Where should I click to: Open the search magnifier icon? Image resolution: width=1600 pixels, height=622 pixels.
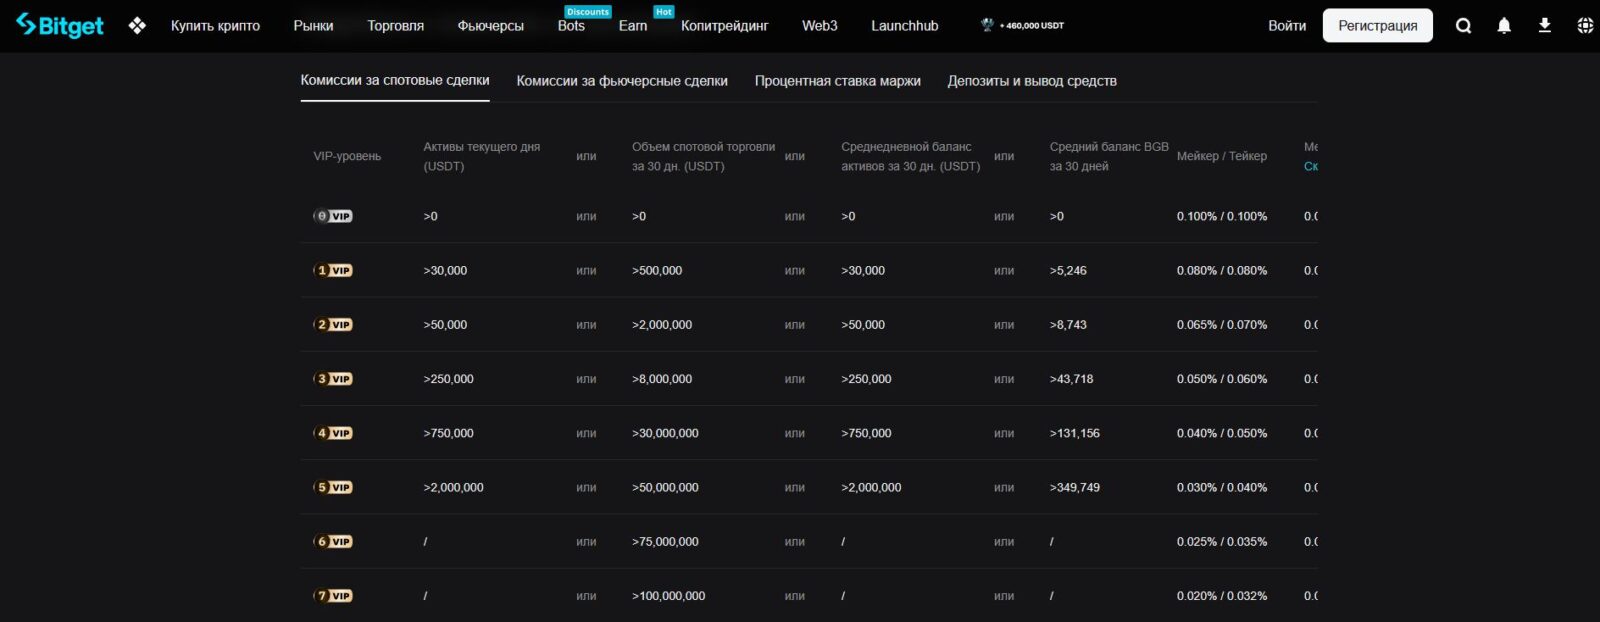[1463, 26]
